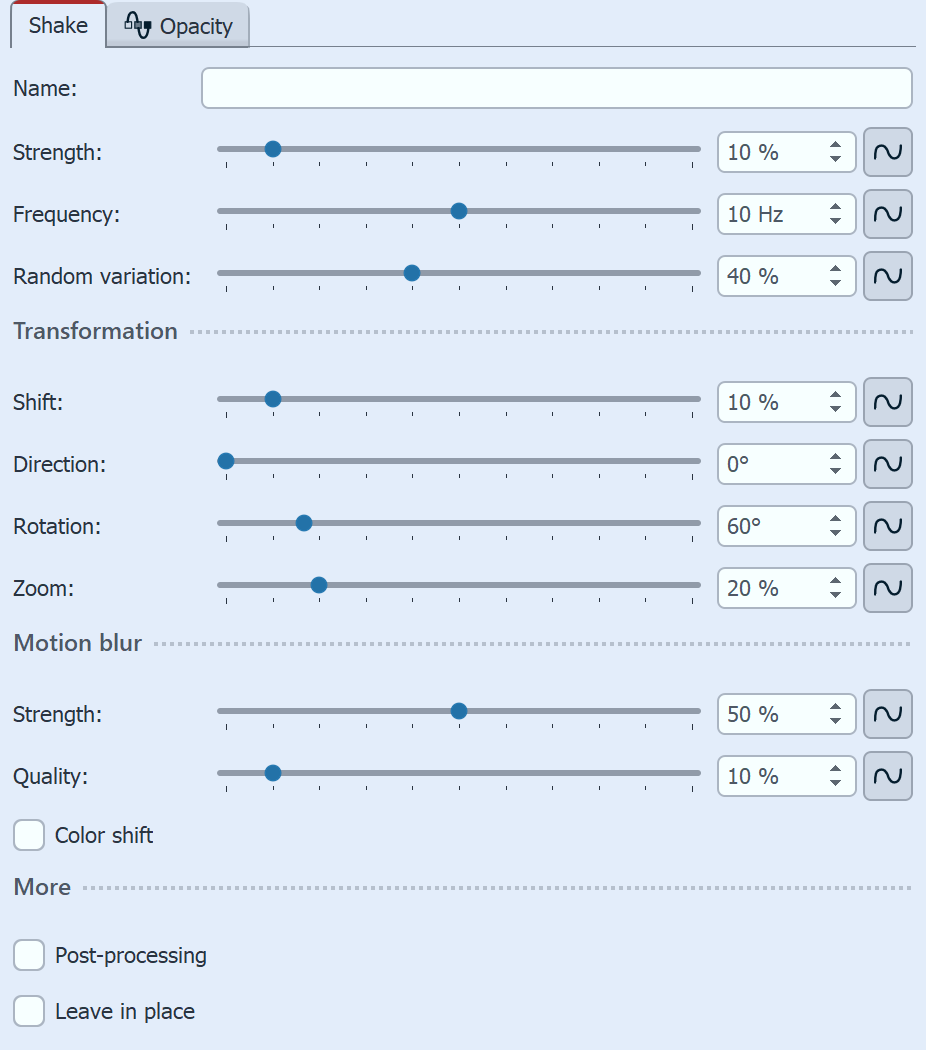
Task: Open the animation curve for Zoom
Action: (887, 588)
